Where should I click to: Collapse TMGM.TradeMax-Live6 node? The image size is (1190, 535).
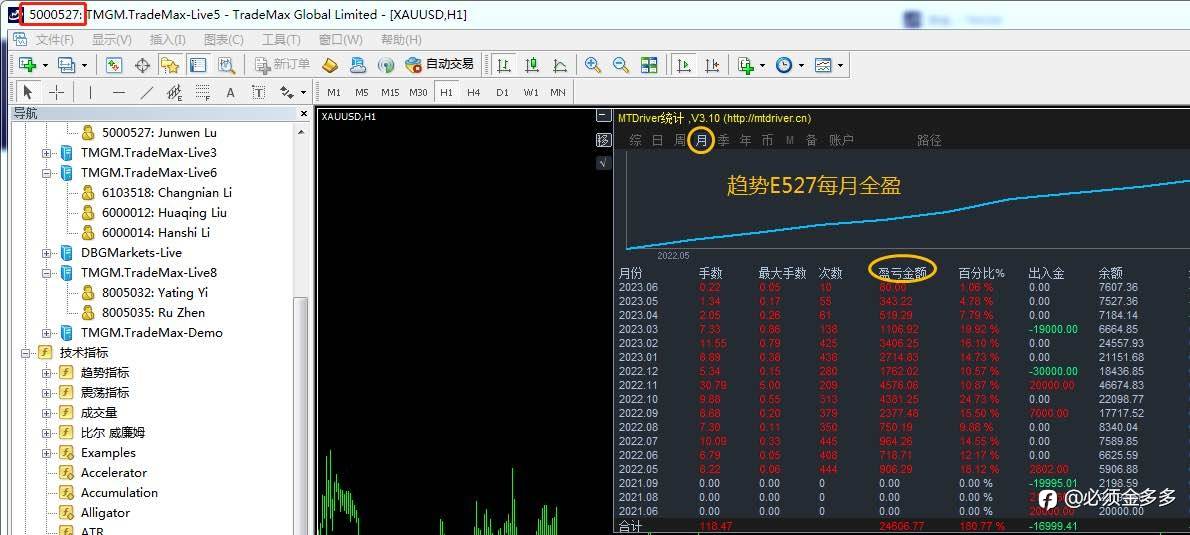tap(46, 173)
